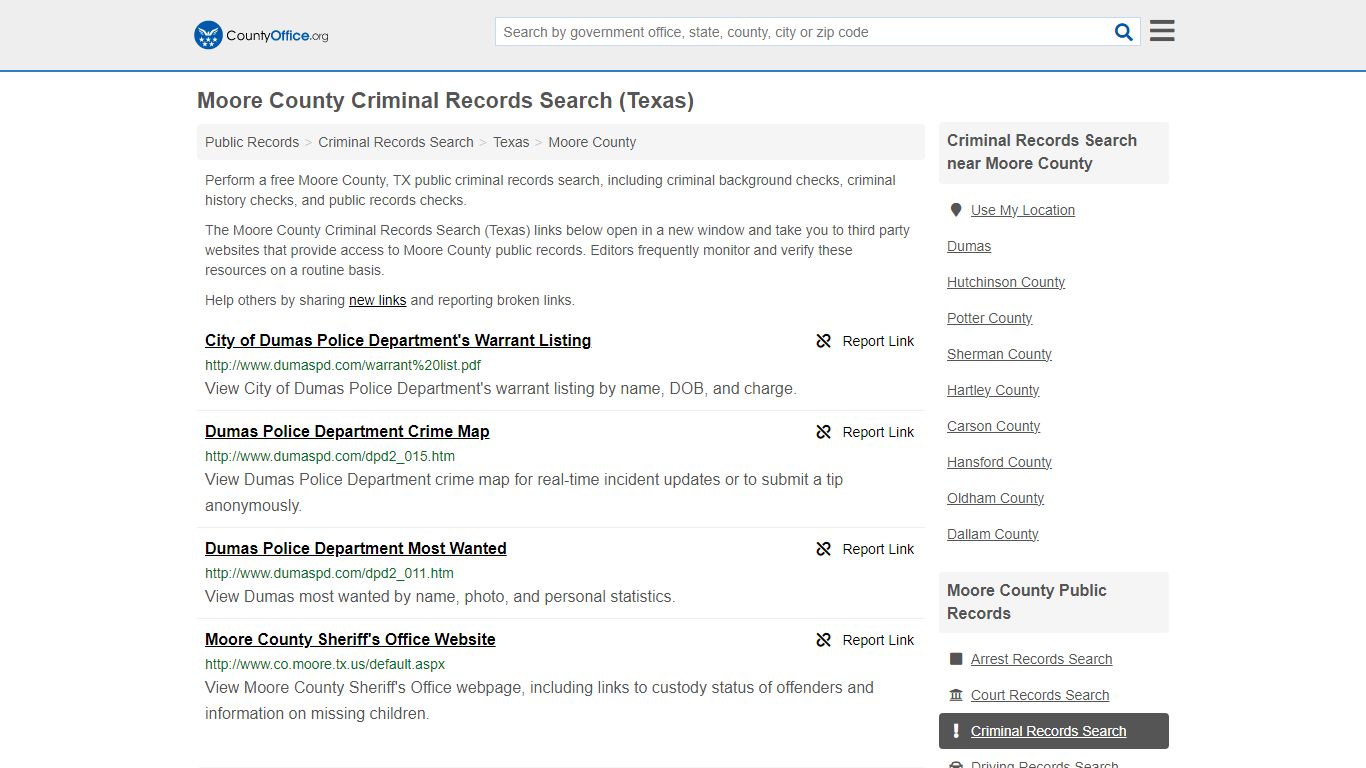
Task: Open Oldham County link
Action: coord(996,498)
